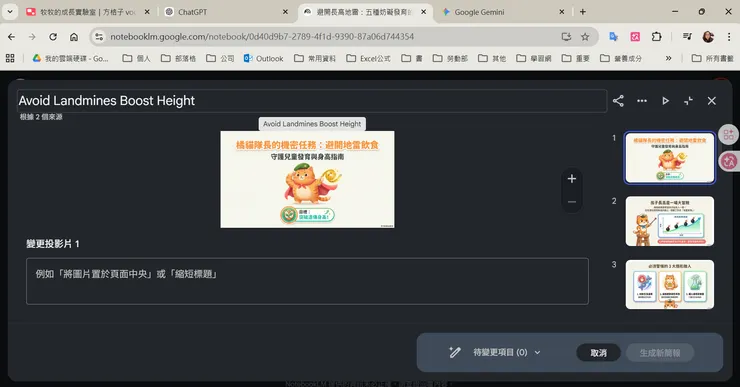Go back with the browser back arrow

11,37
